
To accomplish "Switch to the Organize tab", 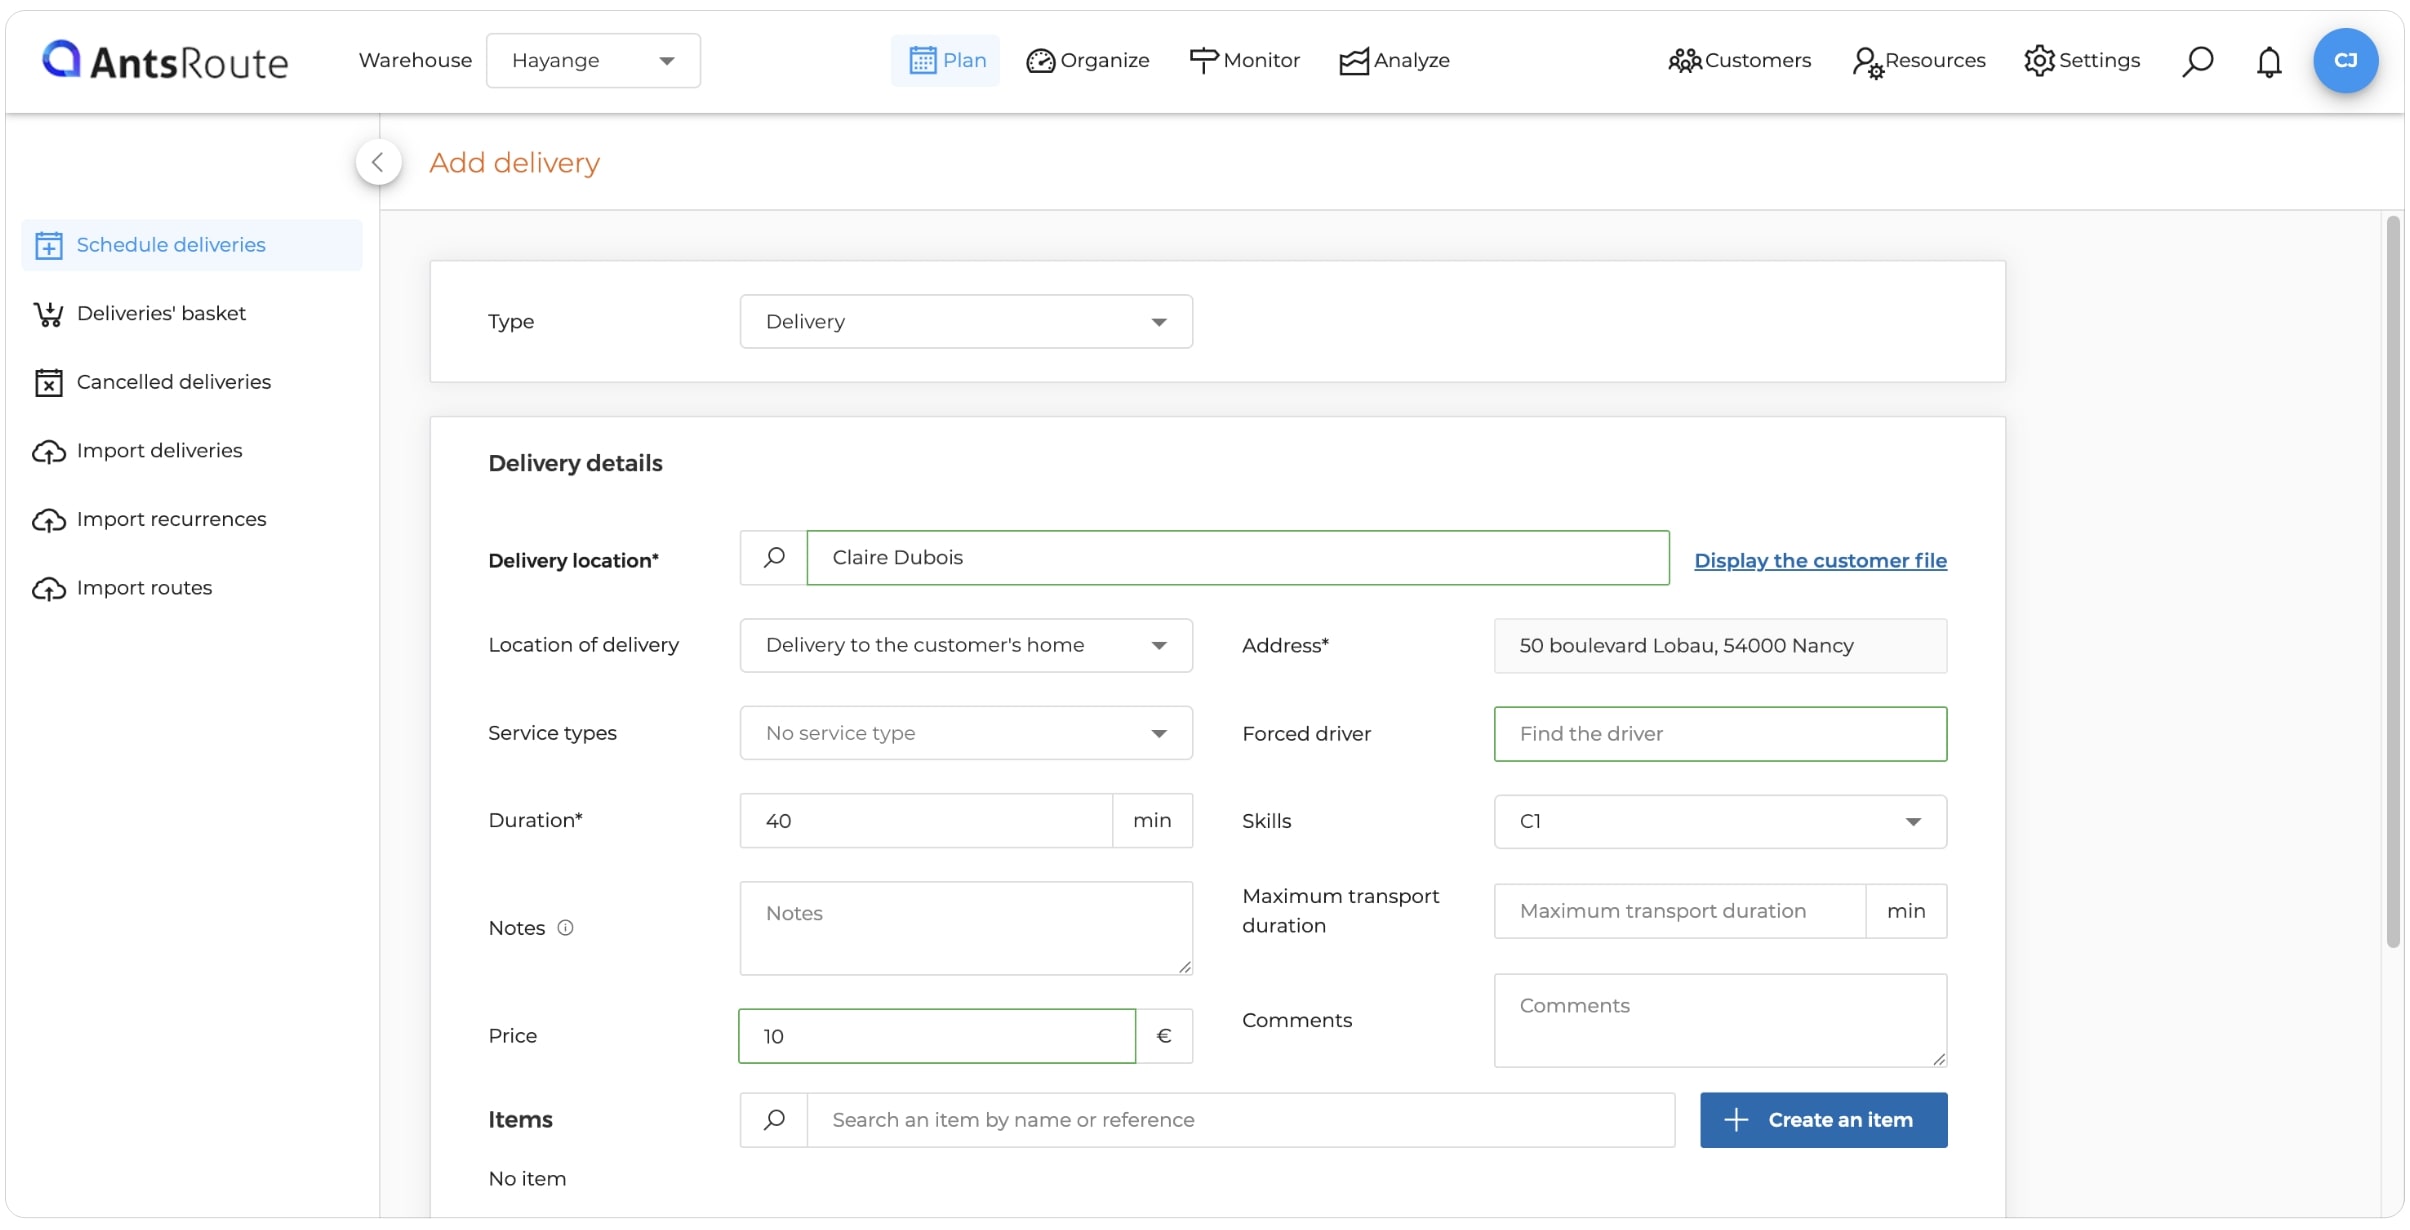I will coord(1088,60).
